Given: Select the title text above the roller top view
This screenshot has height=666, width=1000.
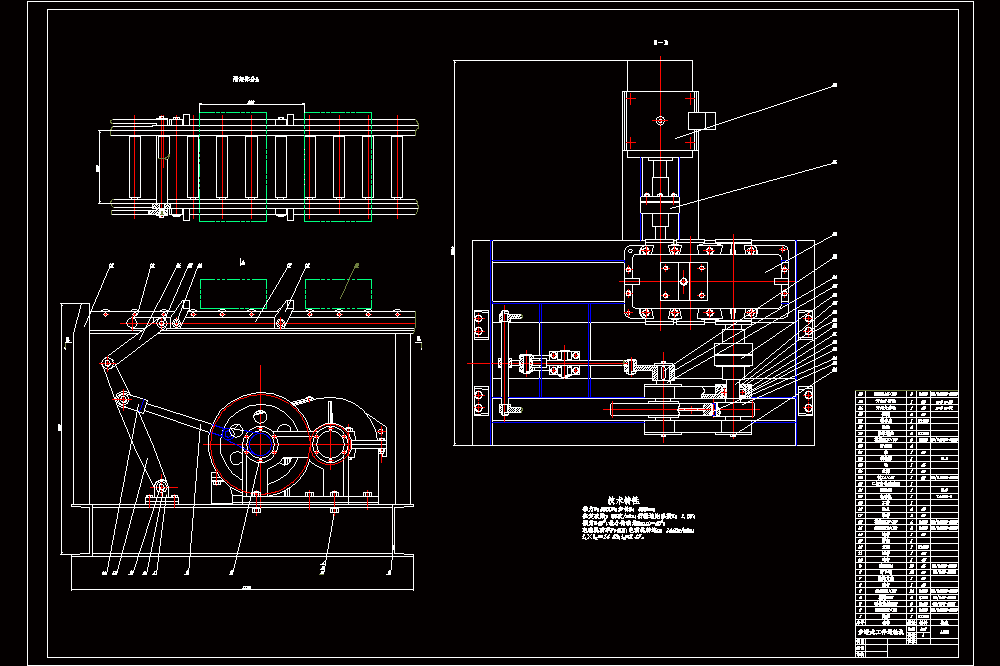Looking at the screenshot, I should point(246,79).
